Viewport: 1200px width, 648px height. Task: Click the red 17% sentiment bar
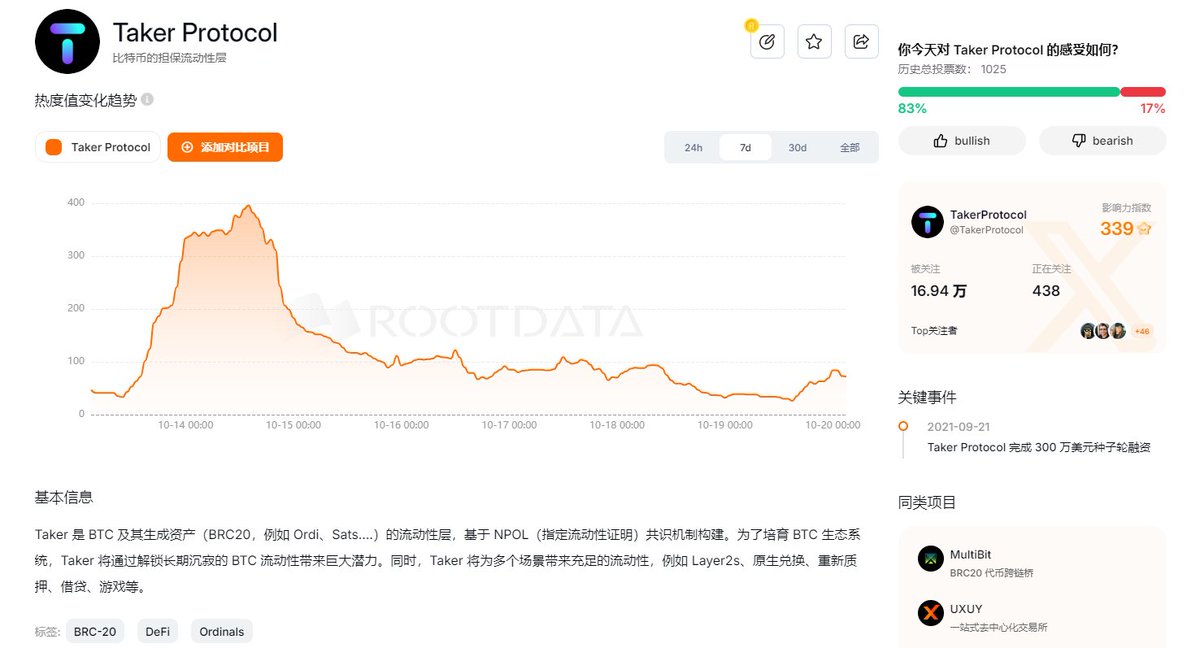click(x=1143, y=92)
